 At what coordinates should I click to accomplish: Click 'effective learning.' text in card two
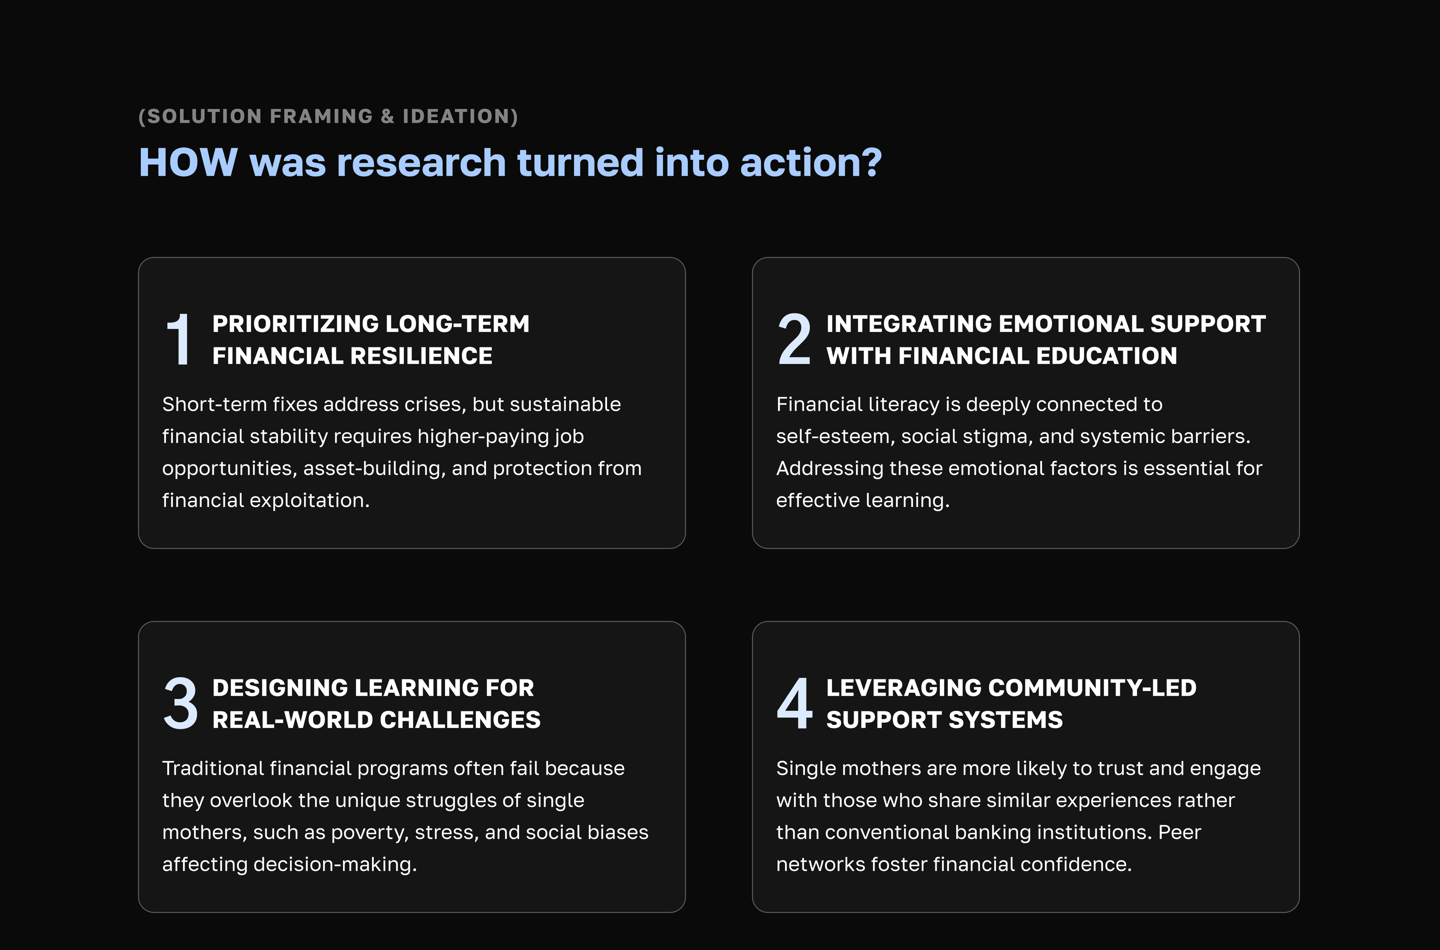[863, 500]
